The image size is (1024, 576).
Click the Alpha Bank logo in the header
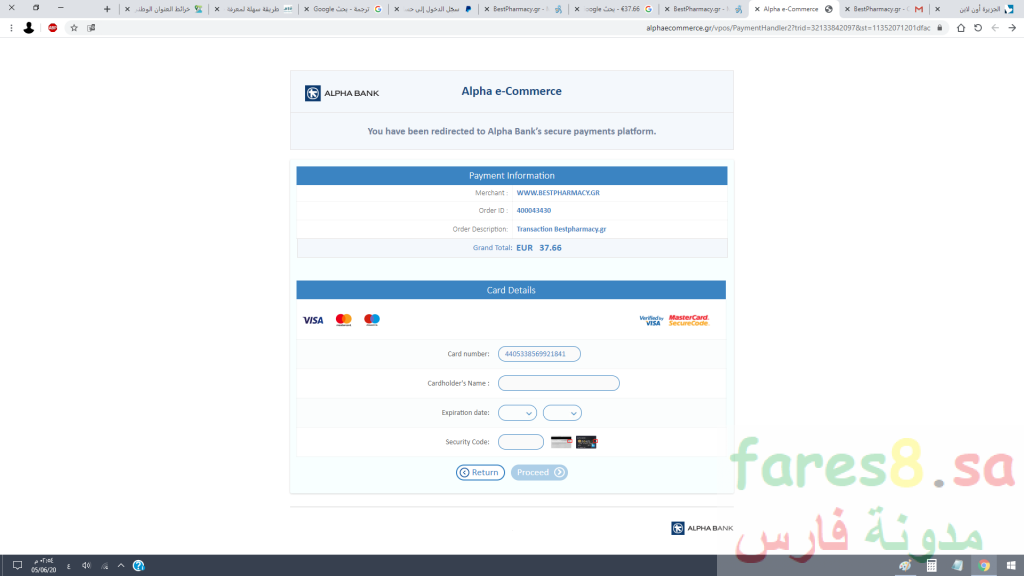click(342, 93)
